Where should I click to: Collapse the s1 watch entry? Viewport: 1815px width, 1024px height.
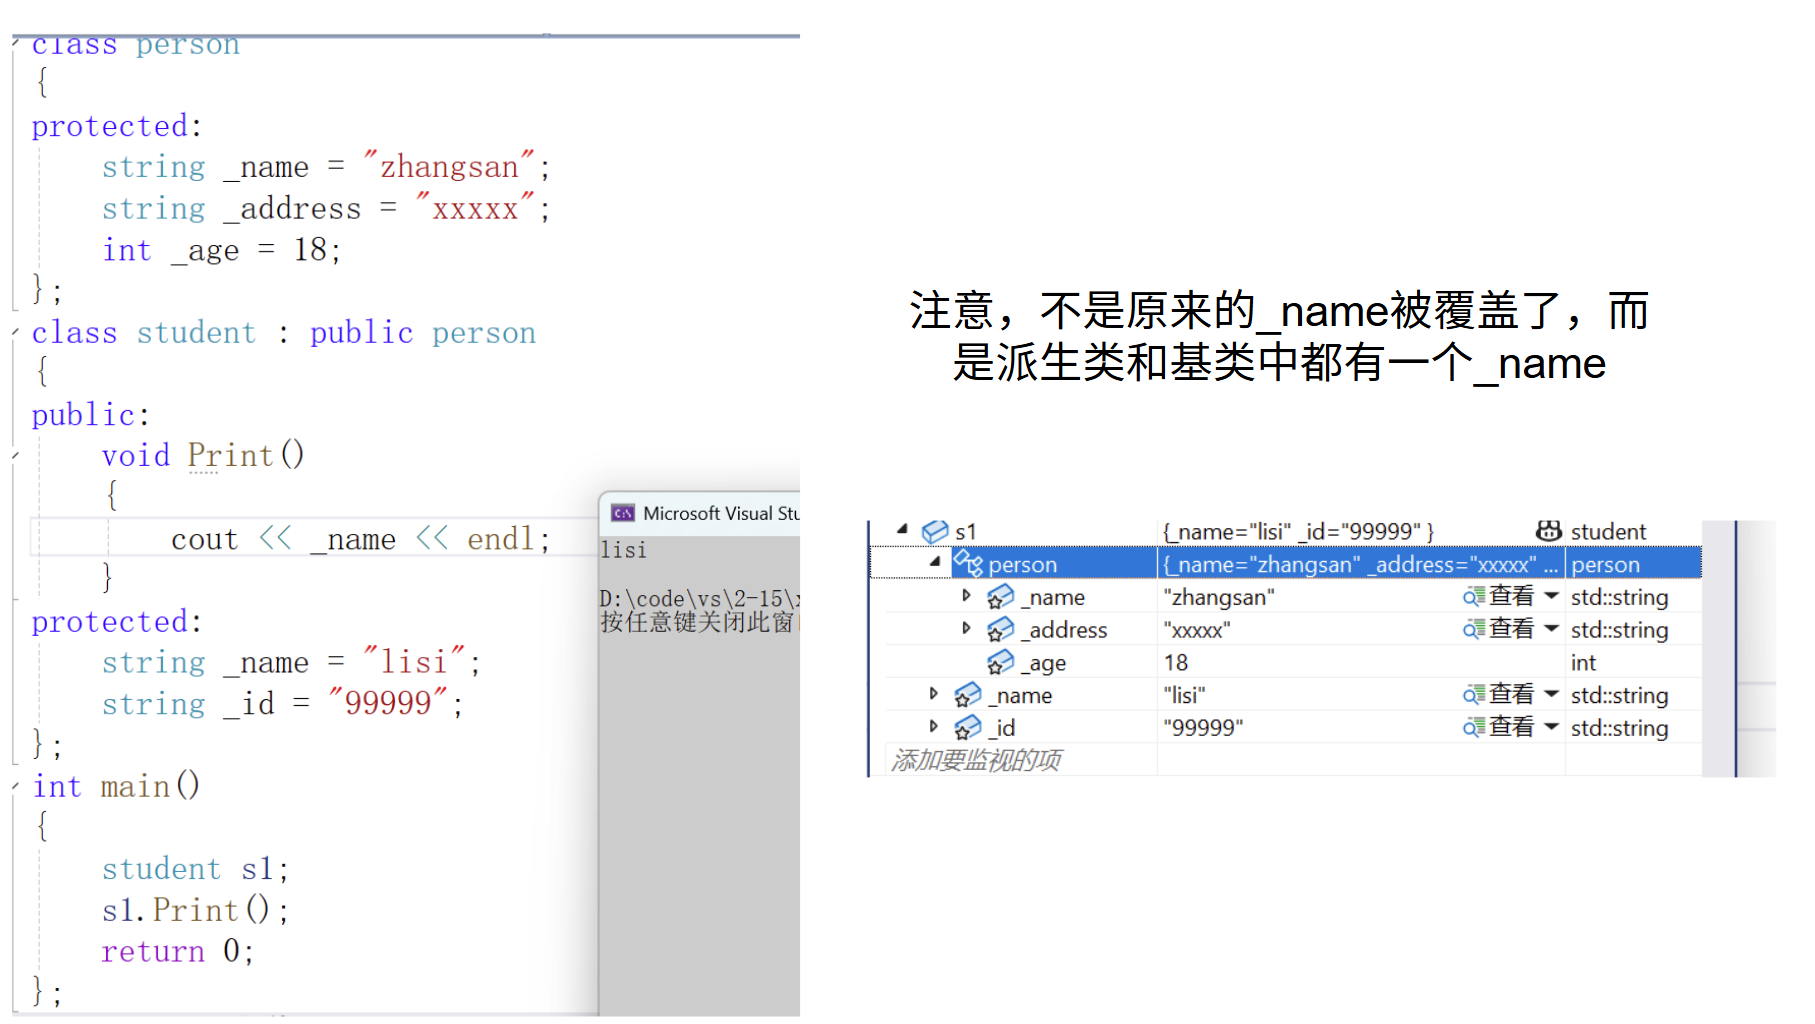tap(902, 530)
